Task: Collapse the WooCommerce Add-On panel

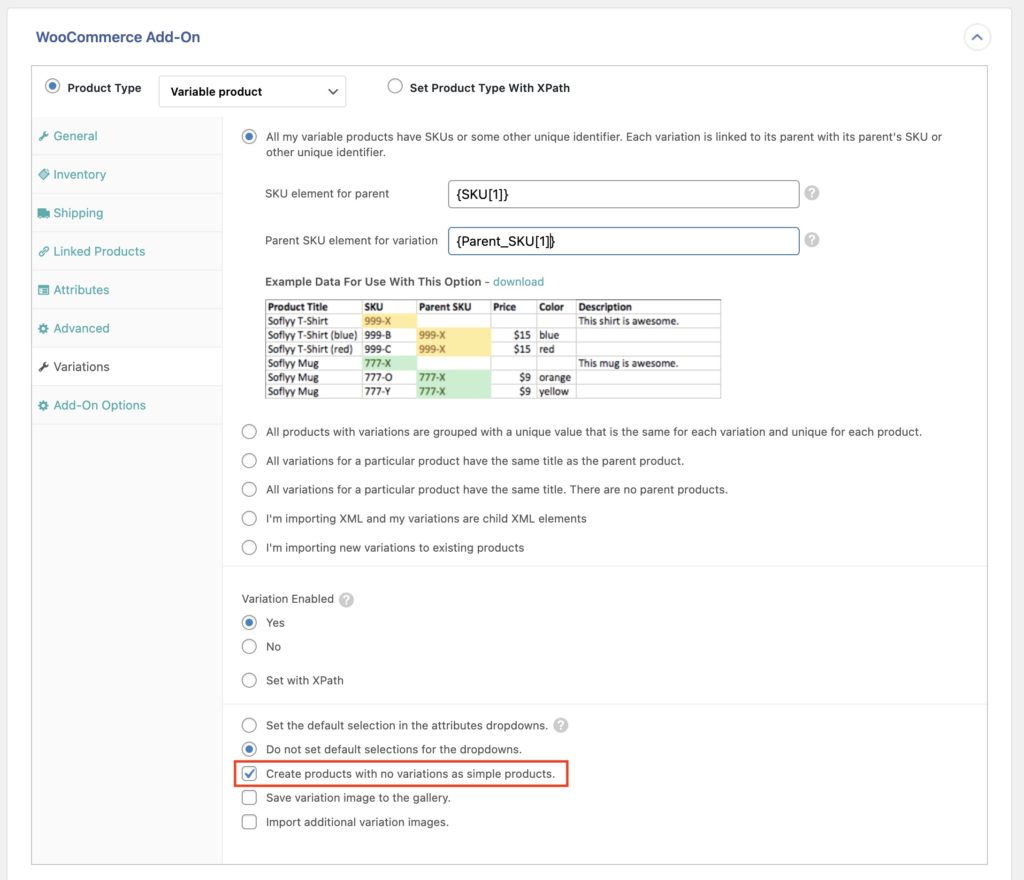Action: click(x=977, y=37)
